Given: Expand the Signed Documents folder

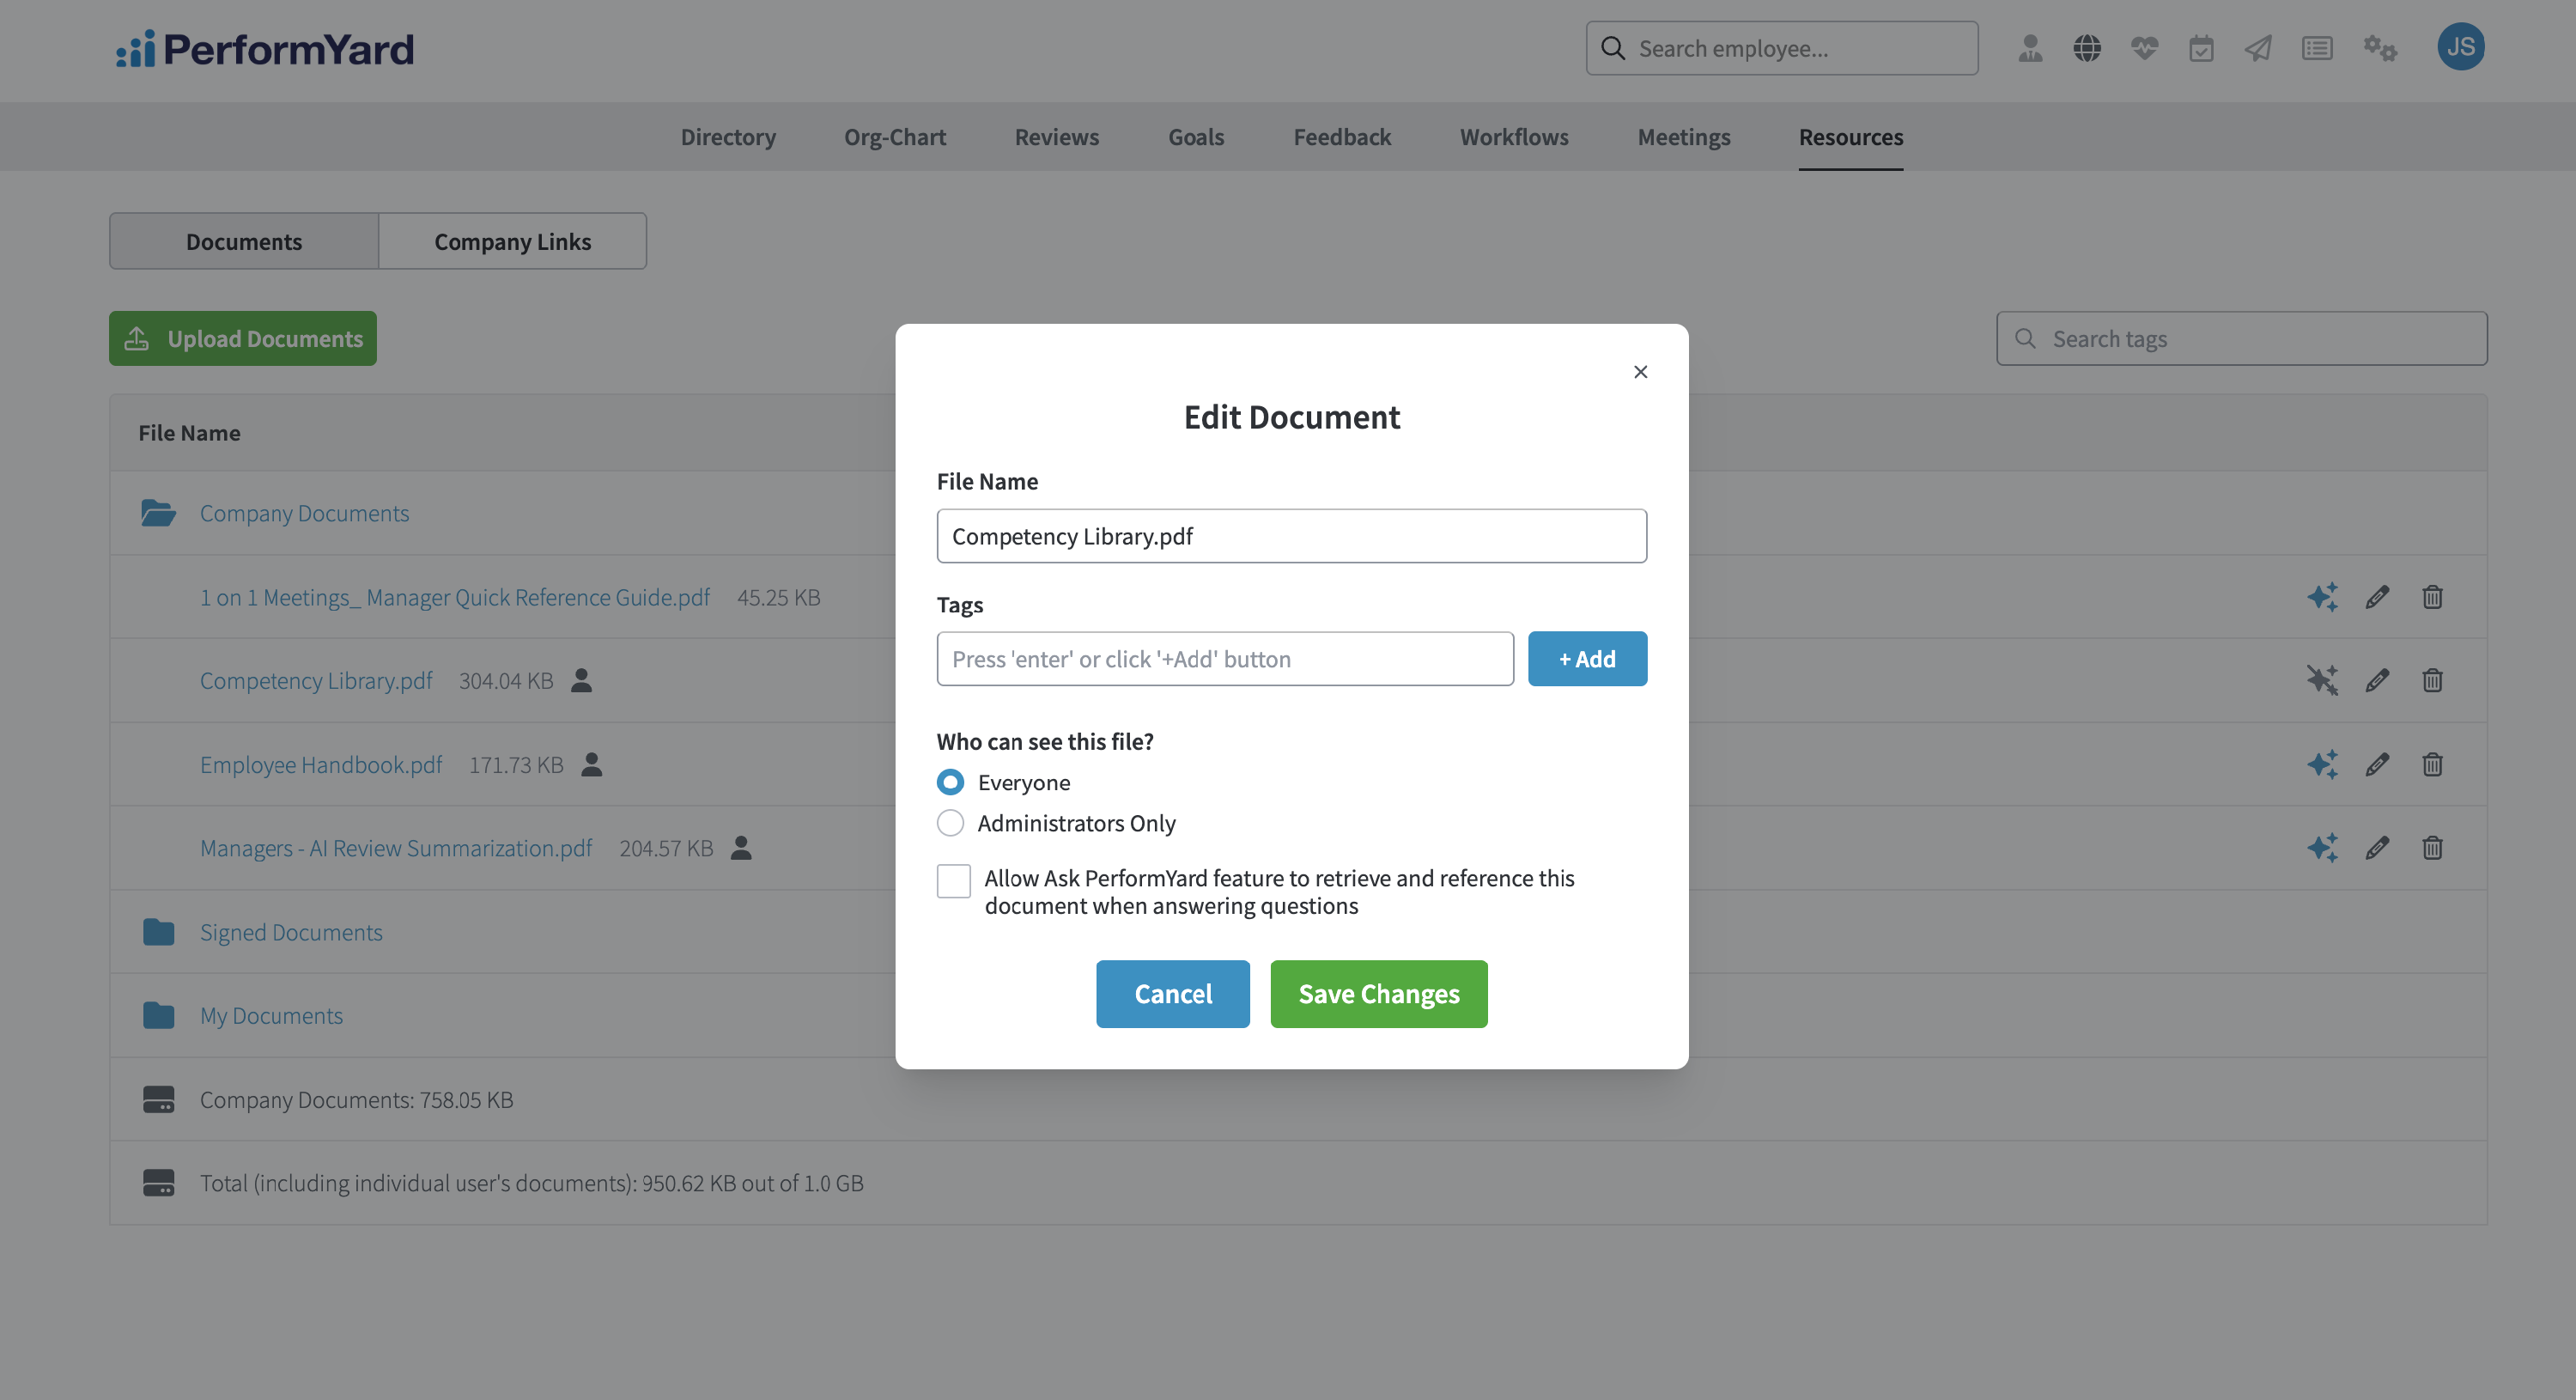Looking at the screenshot, I should point(290,932).
